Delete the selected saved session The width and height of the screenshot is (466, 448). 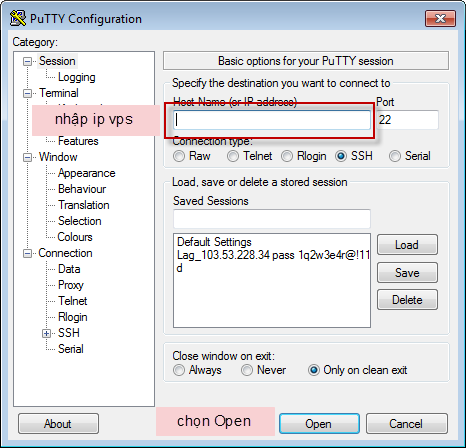coord(407,300)
